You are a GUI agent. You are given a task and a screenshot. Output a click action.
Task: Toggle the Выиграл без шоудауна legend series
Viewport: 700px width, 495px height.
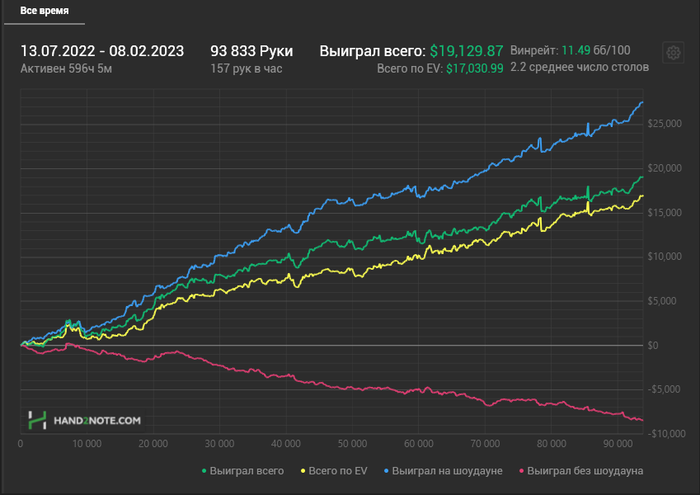(x=581, y=471)
